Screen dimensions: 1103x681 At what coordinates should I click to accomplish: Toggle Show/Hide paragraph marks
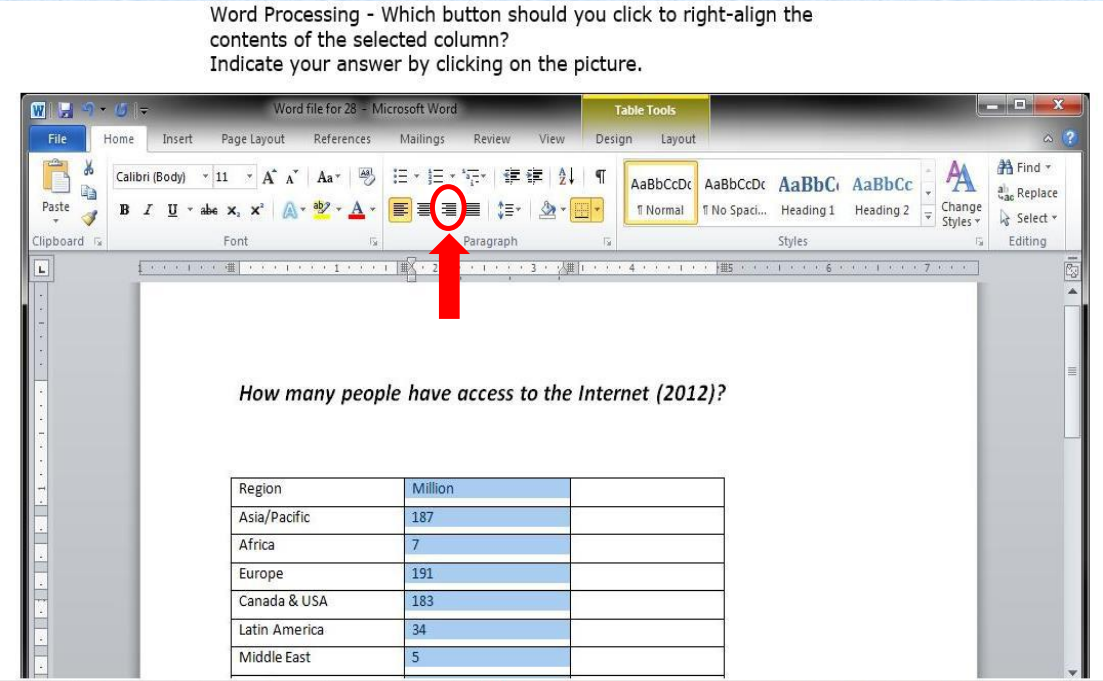600,176
